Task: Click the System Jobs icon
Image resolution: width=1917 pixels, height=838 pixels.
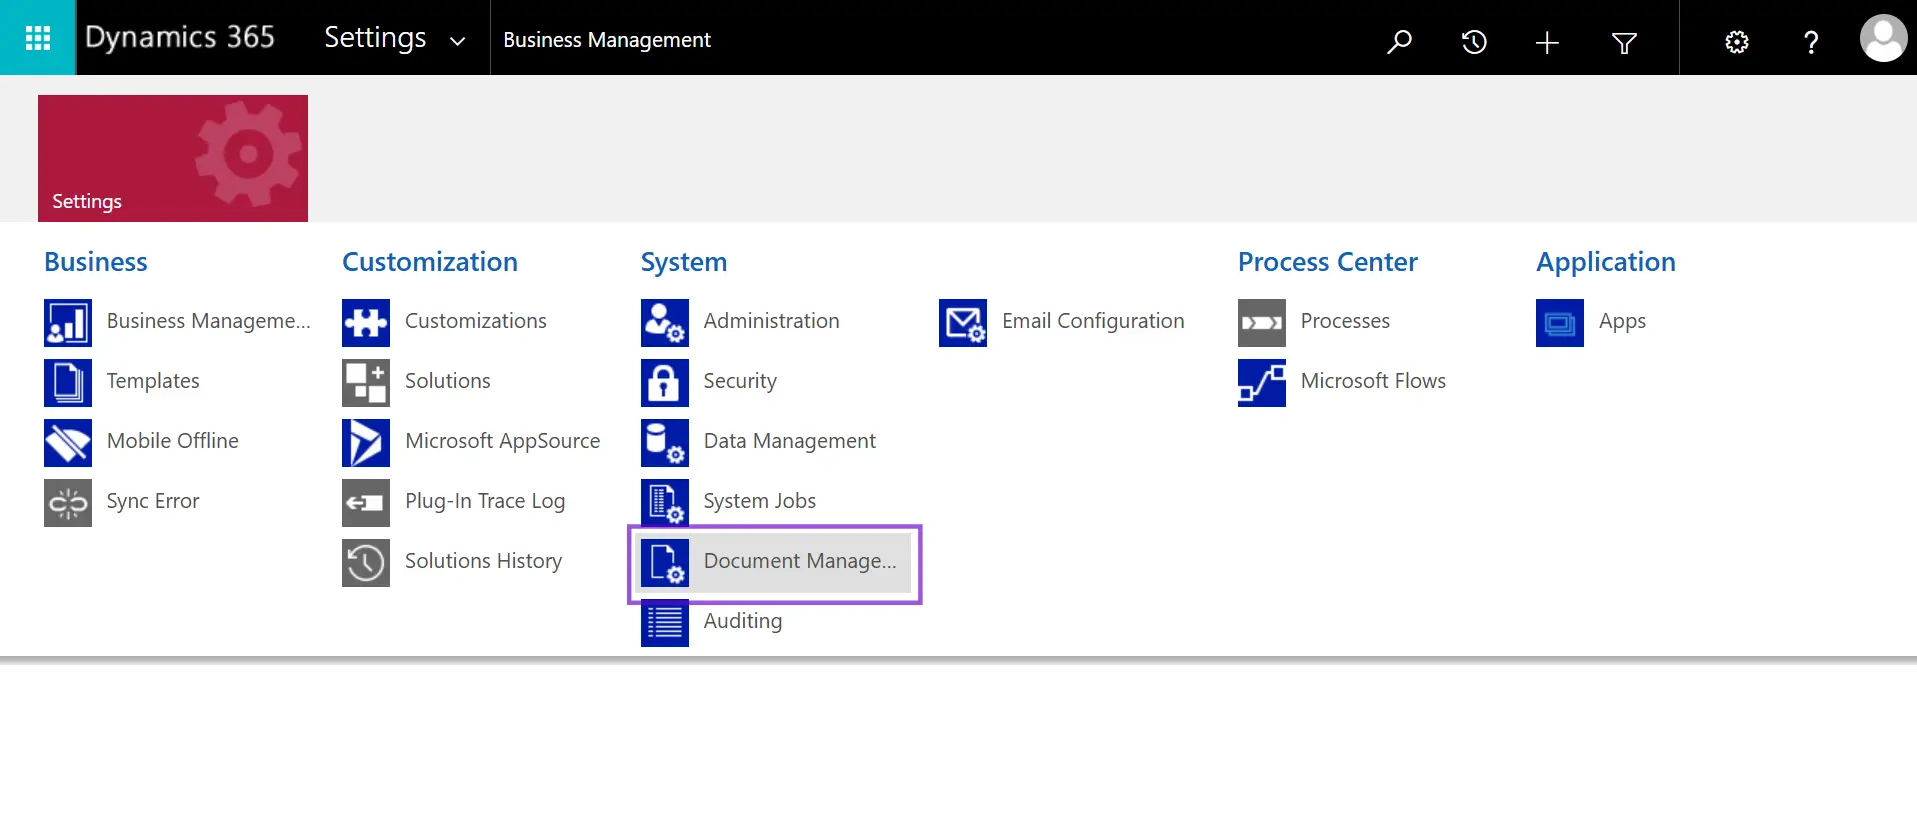Action: point(665,503)
